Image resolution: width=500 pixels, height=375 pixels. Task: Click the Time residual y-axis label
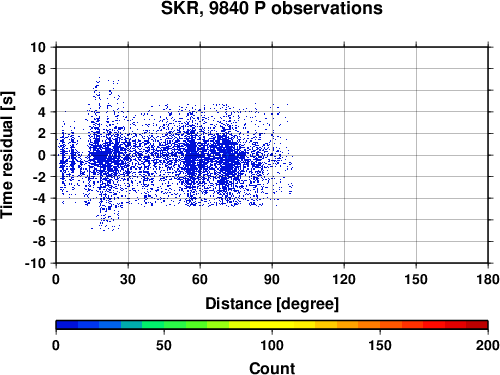(x=7, y=155)
